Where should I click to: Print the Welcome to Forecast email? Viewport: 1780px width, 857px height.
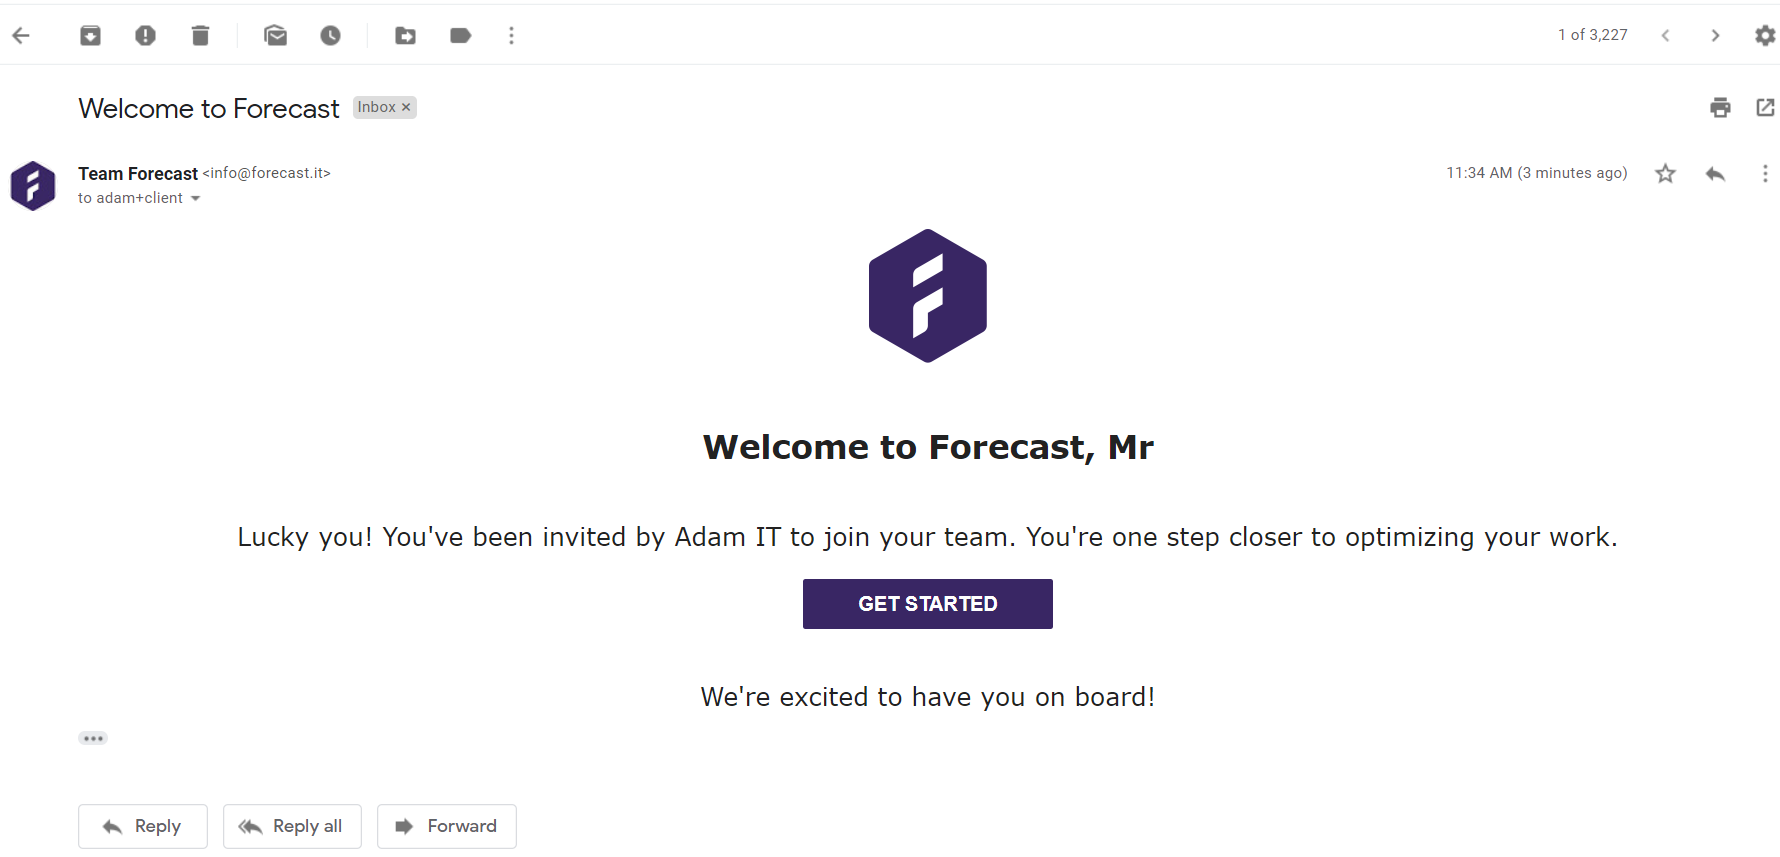(1720, 107)
